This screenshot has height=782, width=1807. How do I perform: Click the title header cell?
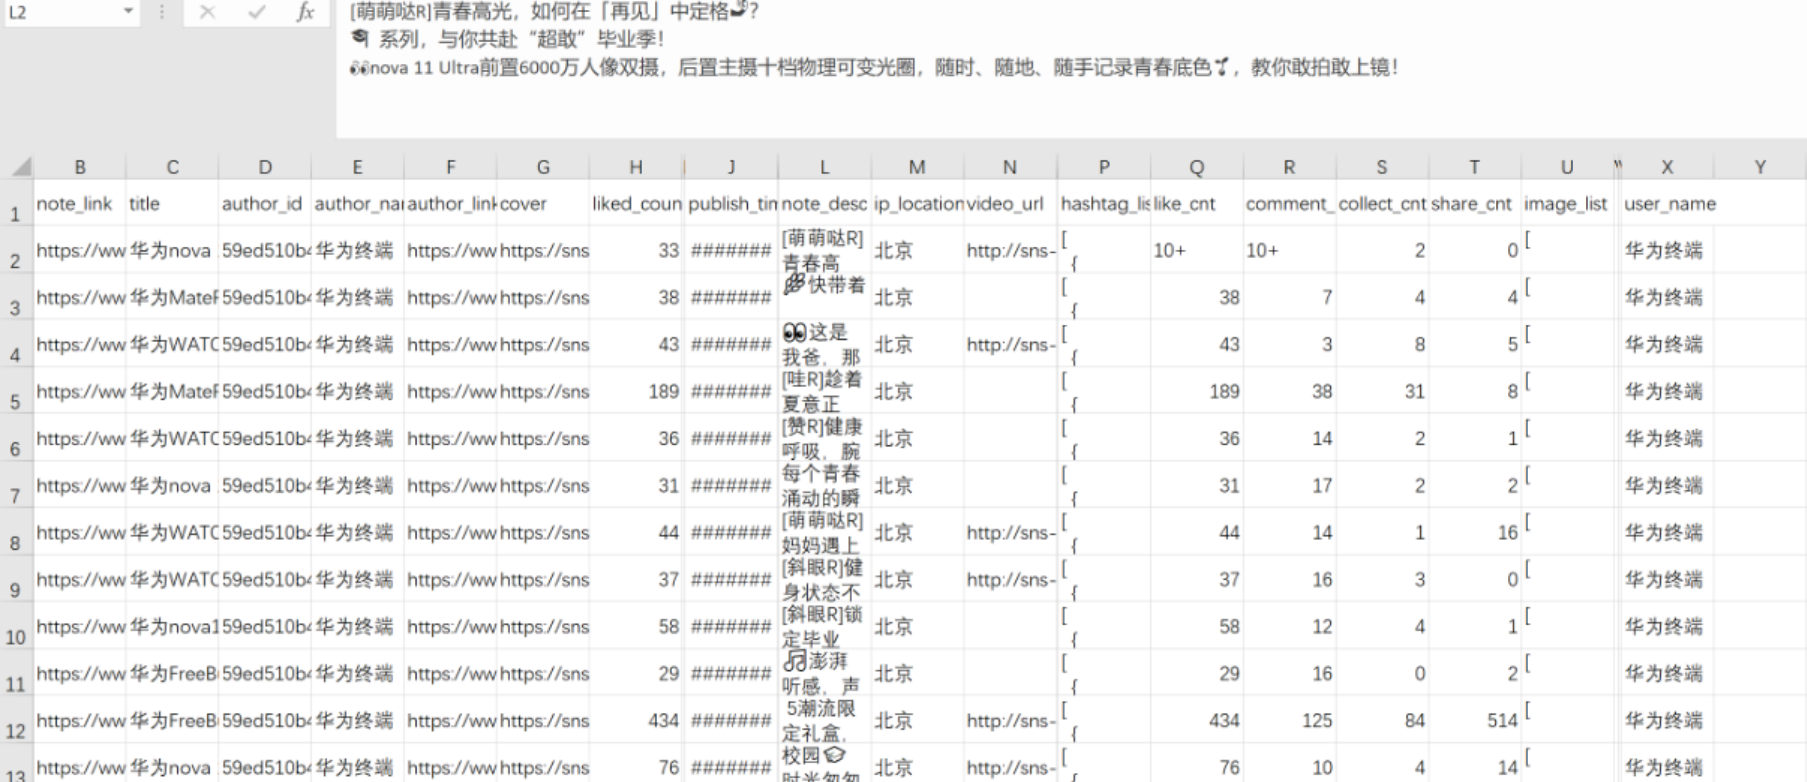point(172,203)
